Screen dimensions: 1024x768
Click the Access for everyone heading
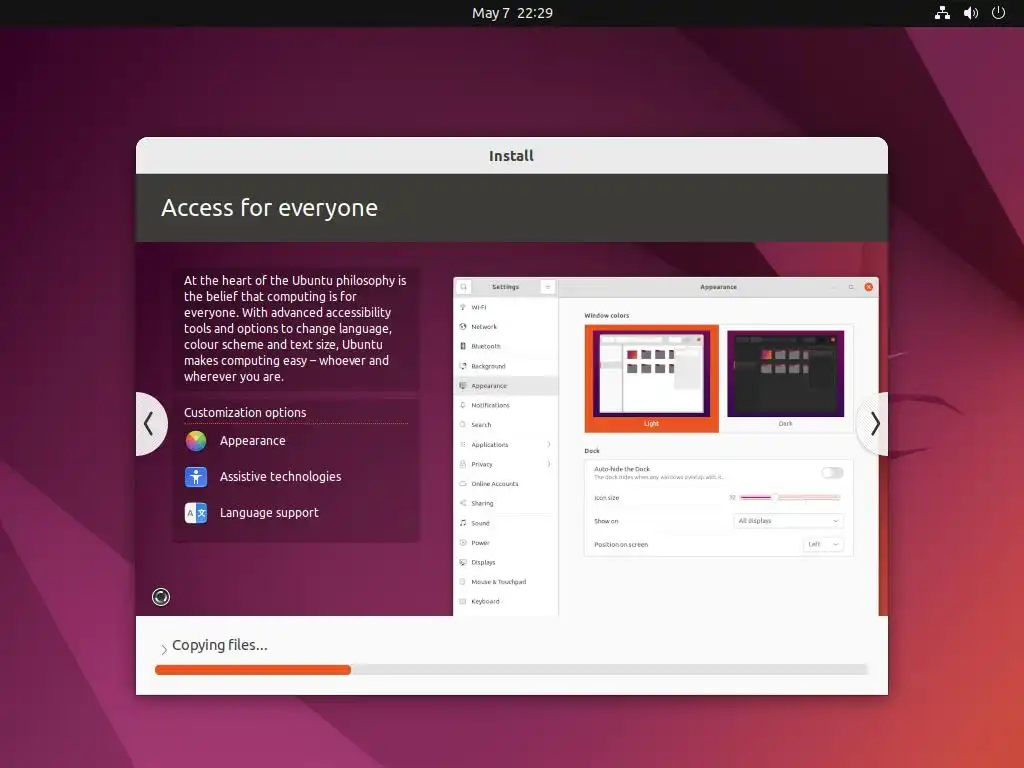[269, 208]
